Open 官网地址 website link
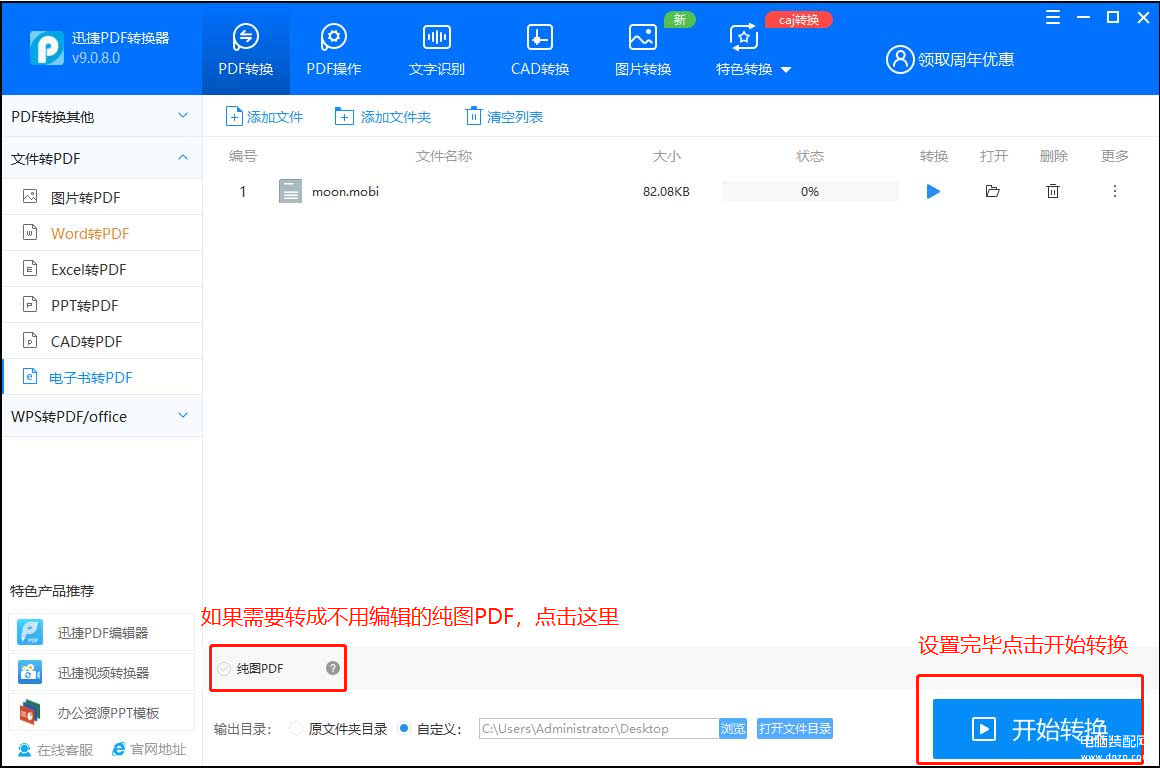 [x=149, y=750]
